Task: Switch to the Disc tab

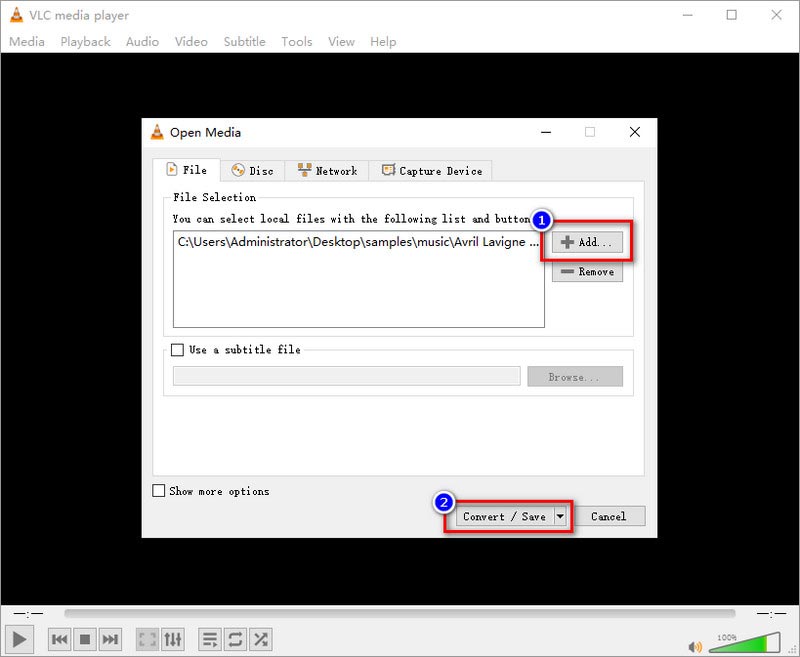Action: 252,171
